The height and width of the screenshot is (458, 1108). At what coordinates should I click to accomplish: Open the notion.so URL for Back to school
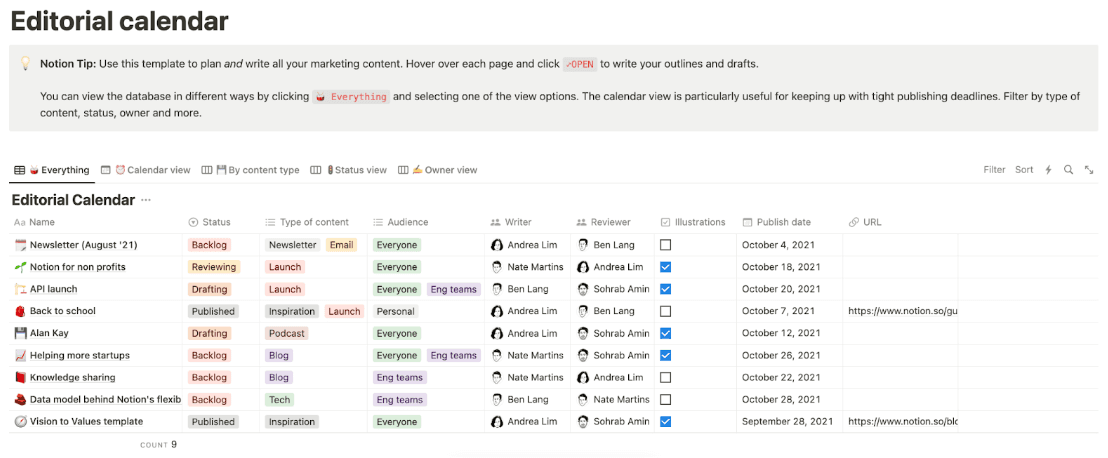pyautogui.click(x=902, y=311)
